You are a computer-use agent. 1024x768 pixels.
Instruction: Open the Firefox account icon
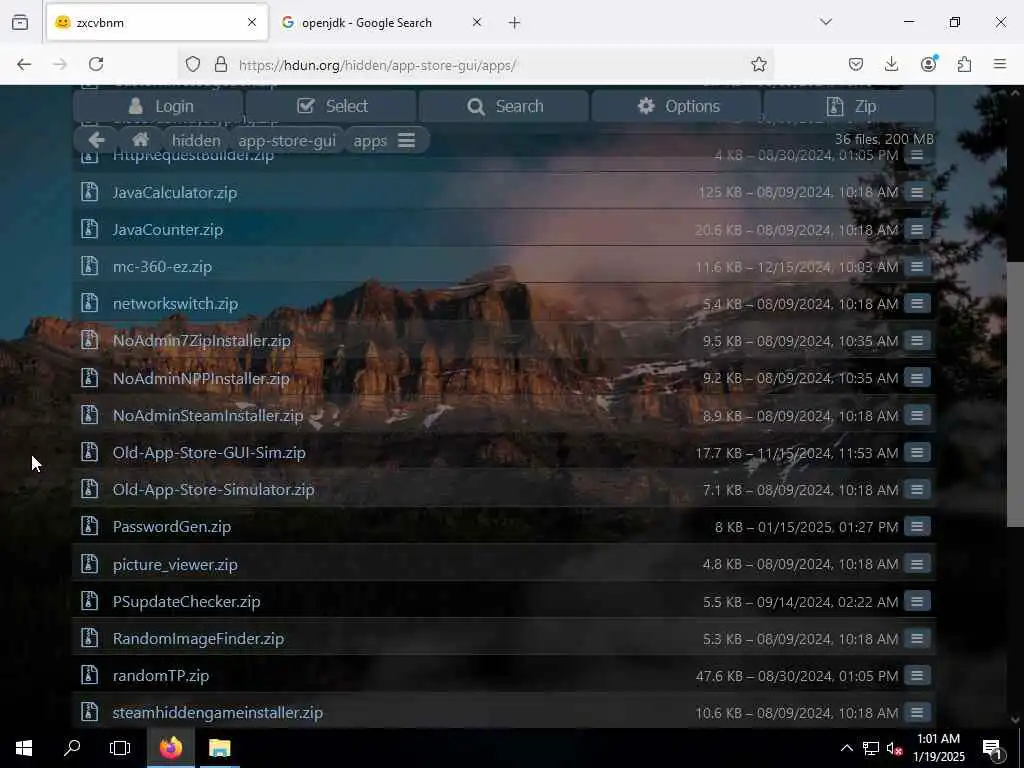tap(928, 64)
